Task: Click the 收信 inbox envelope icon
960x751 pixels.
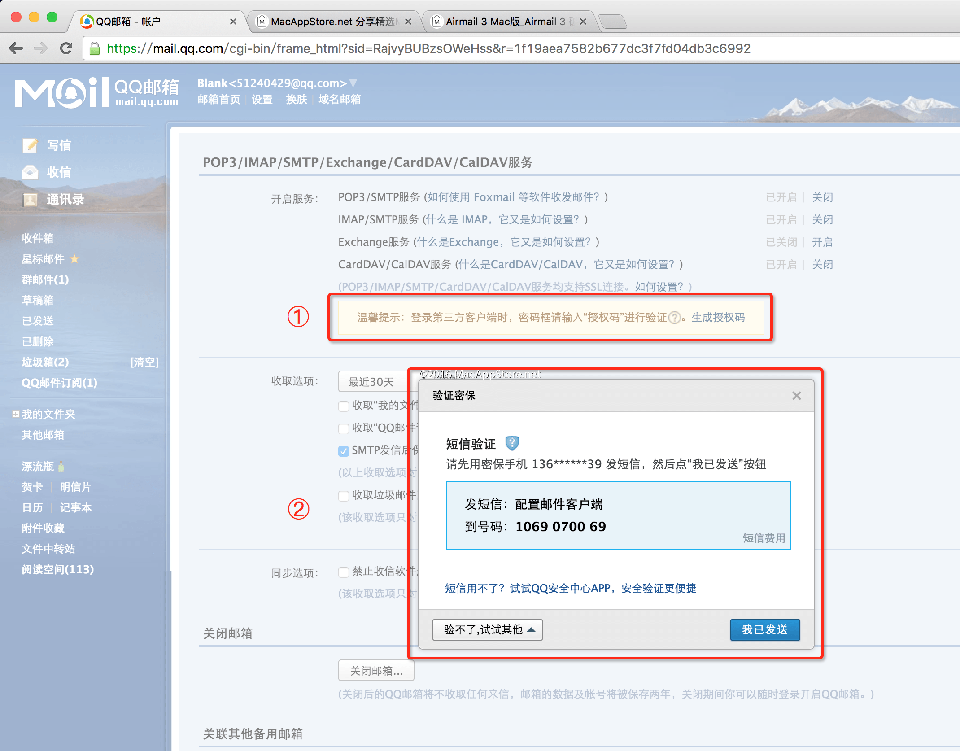Action: (30, 172)
